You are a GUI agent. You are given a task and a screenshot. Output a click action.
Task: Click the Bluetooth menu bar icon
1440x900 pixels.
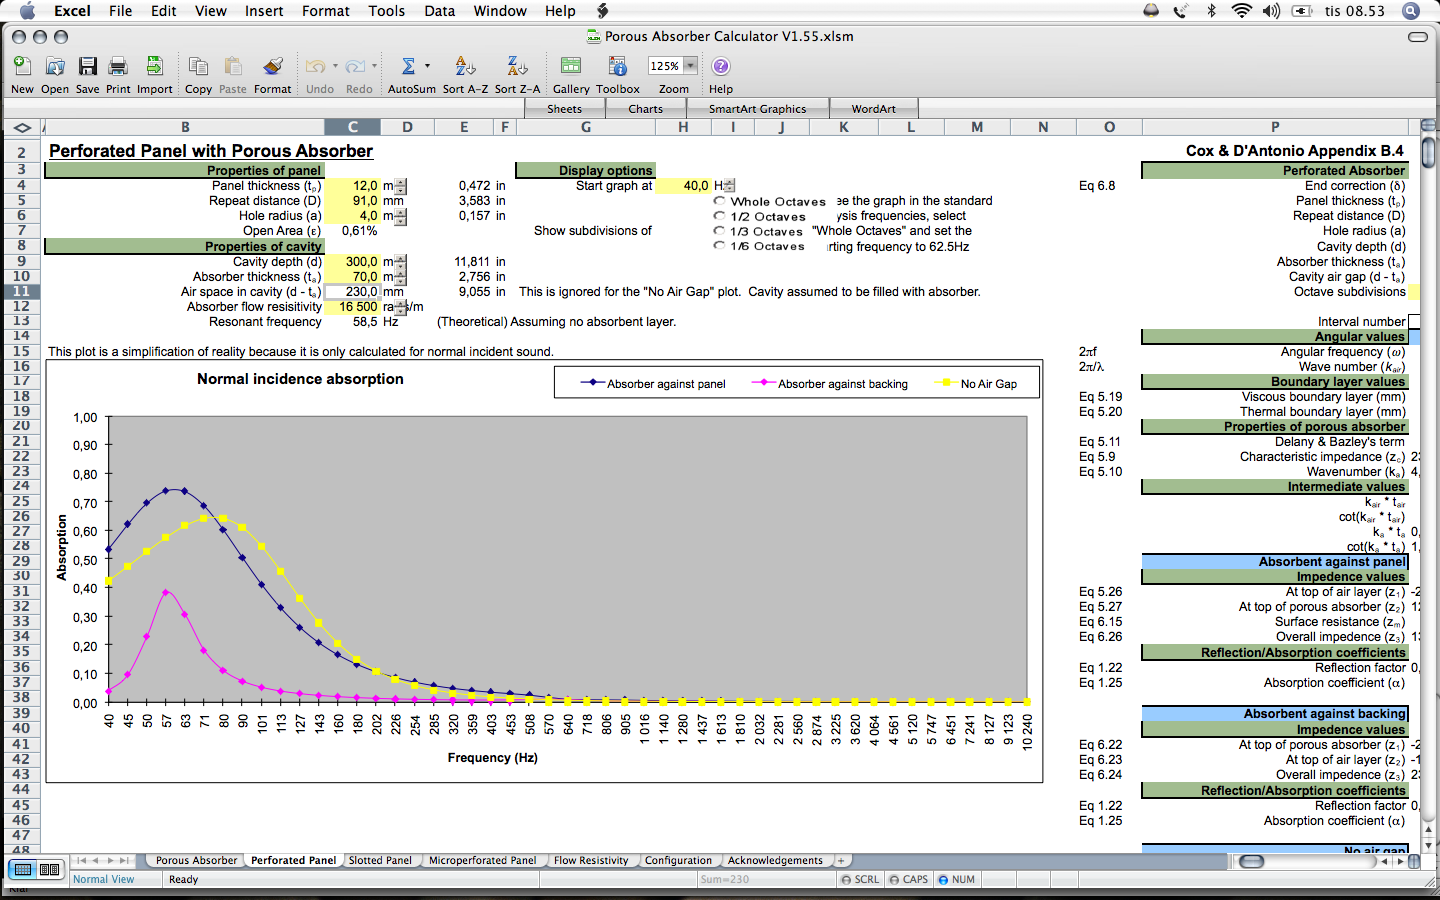click(1211, 11)
